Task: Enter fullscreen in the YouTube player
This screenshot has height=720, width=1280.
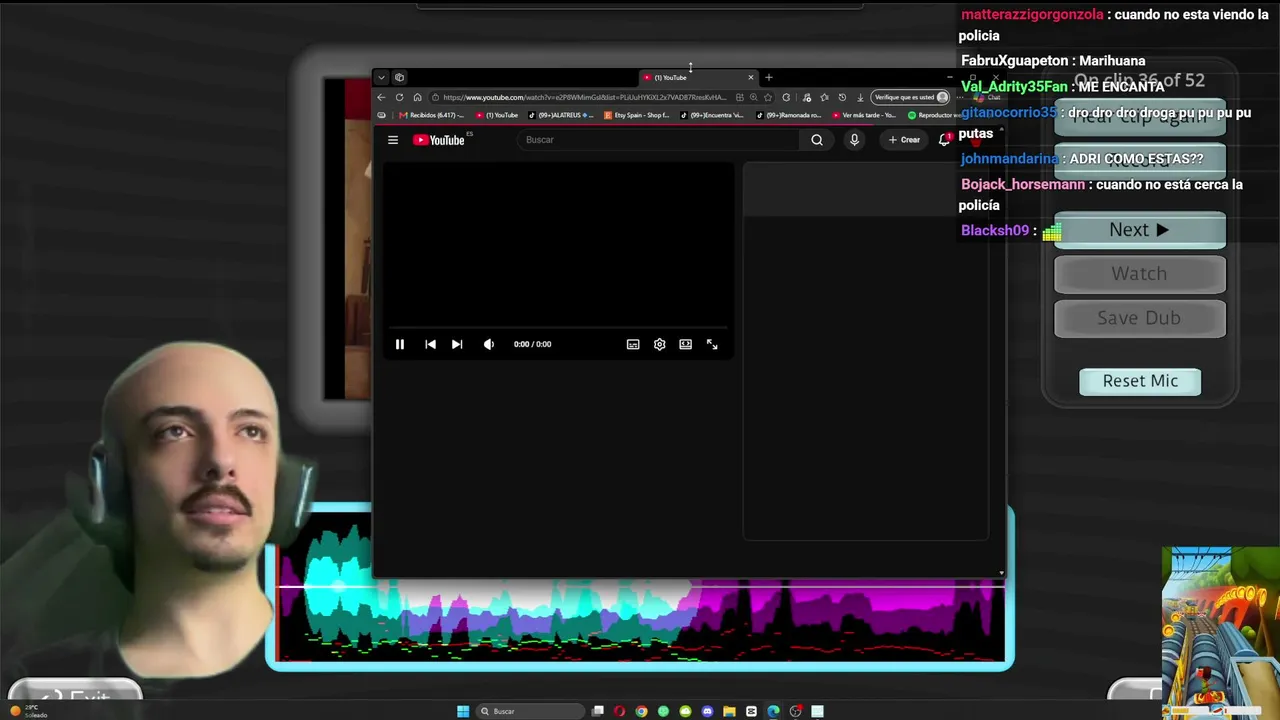Action: click(712, 344)
